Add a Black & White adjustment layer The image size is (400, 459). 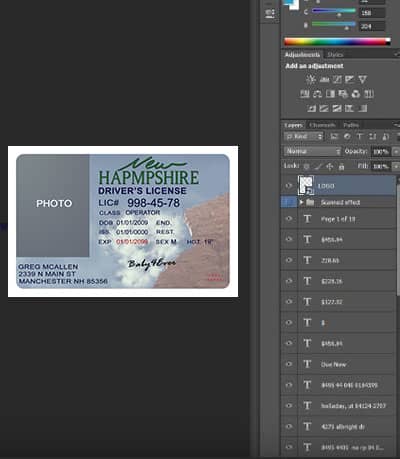[x=330, y=94]
